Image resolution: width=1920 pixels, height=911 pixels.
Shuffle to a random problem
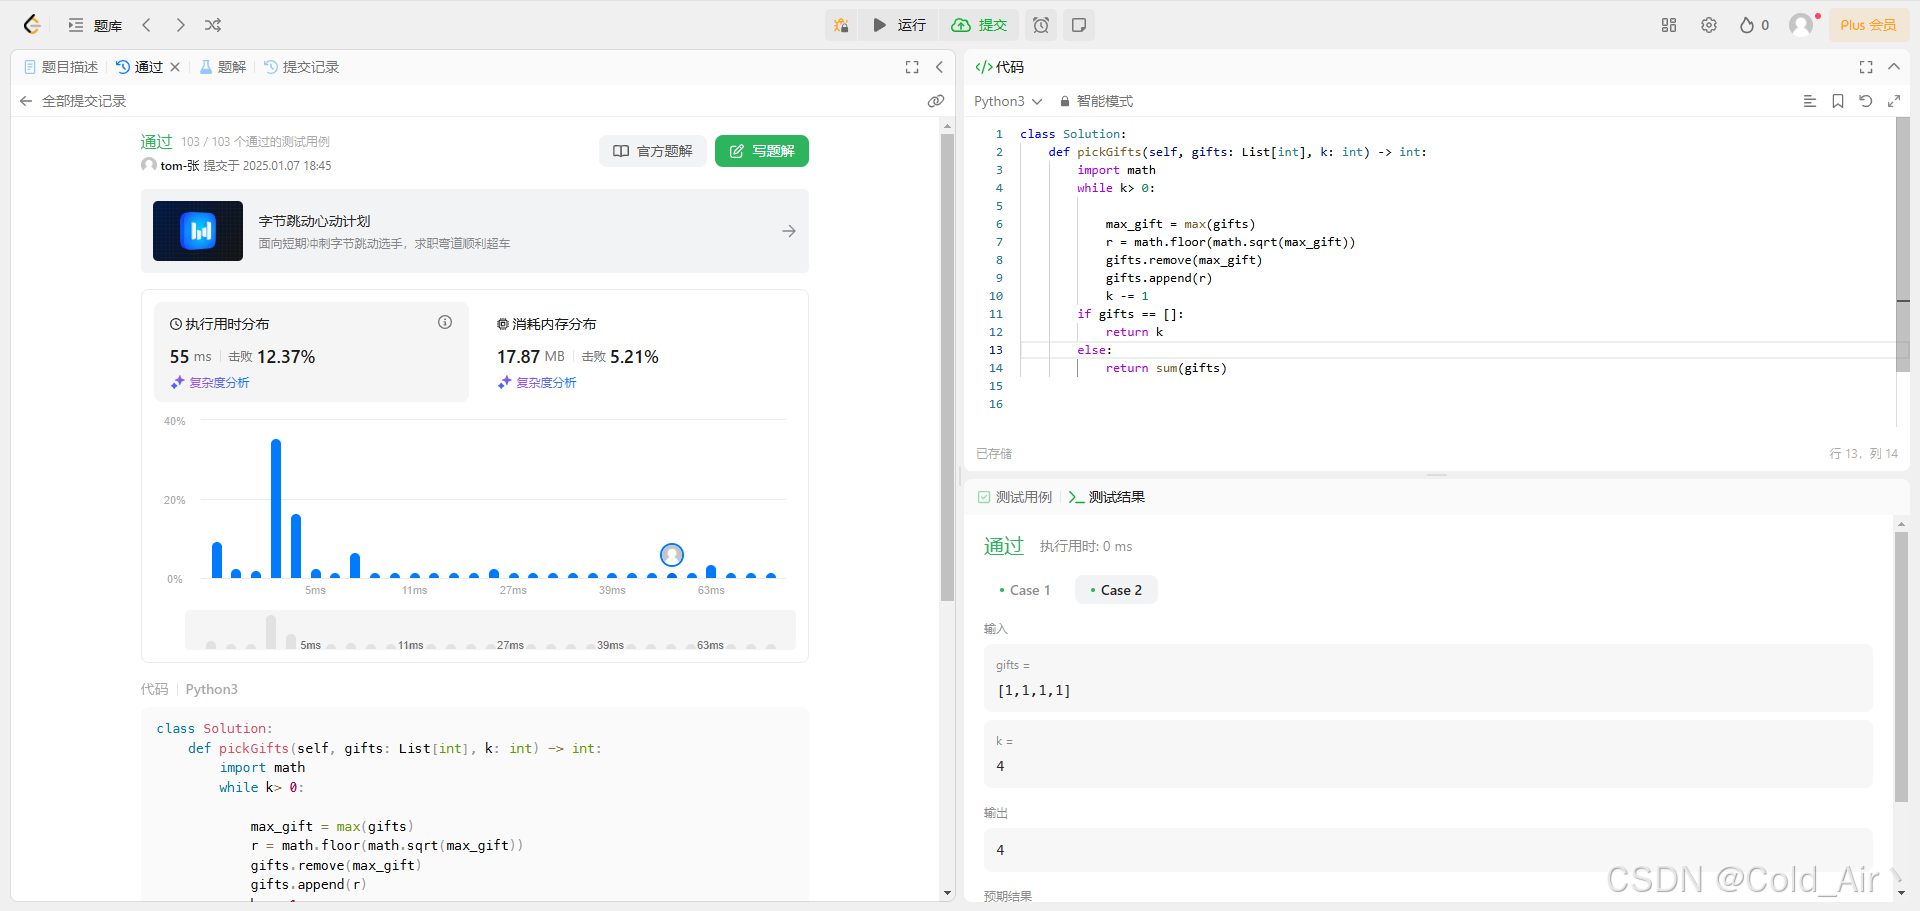[212, 25]
